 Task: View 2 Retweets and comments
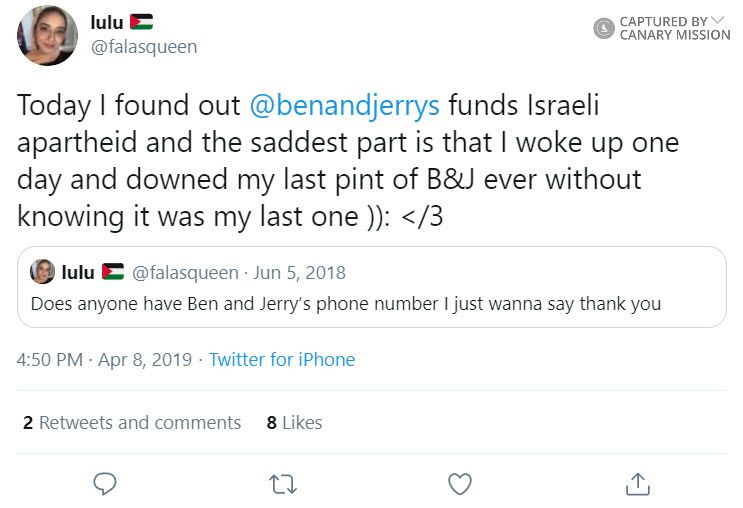(x=132, y=423)
